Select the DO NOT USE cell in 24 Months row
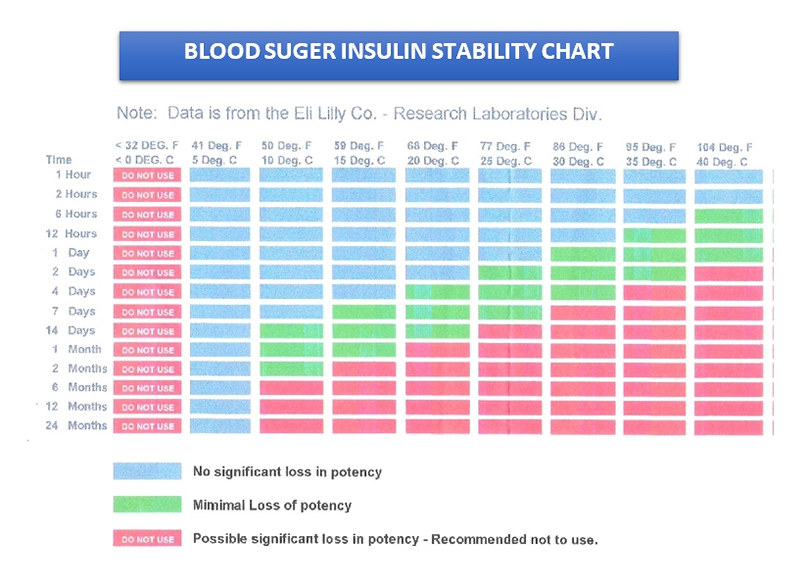Screen dimensions: 809x586 tap(148, 426)
